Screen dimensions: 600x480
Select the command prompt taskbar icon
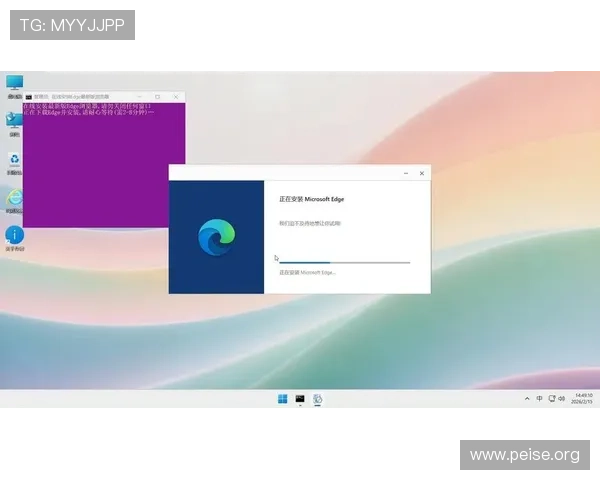point(300,399)
